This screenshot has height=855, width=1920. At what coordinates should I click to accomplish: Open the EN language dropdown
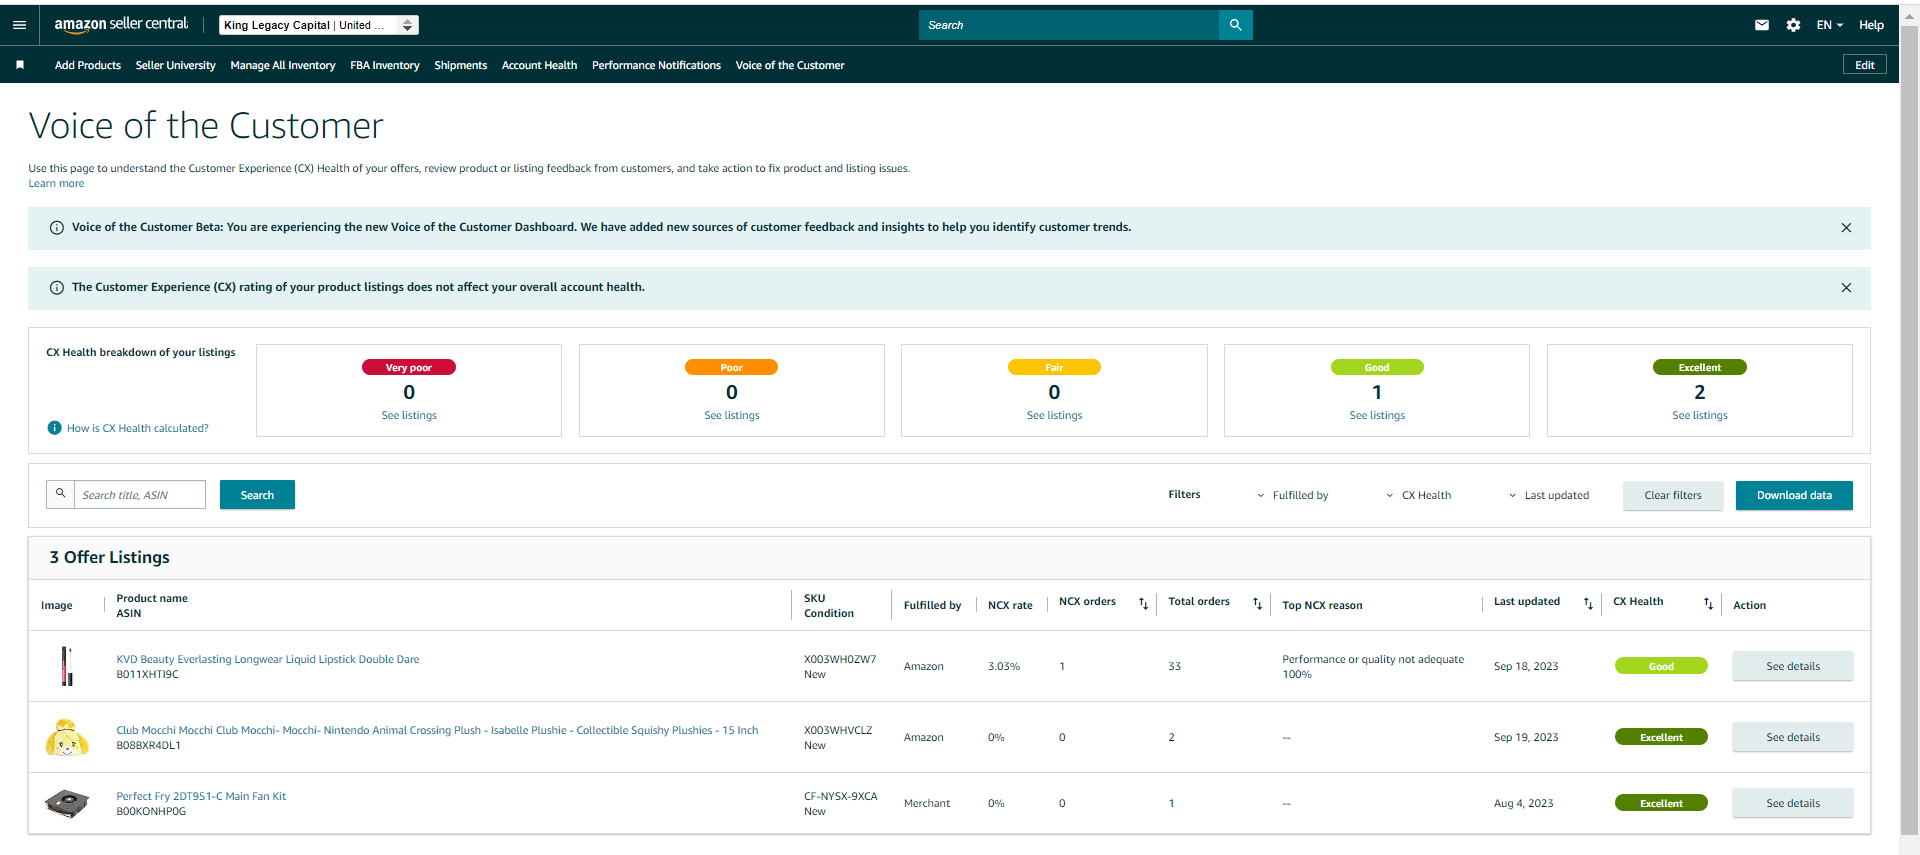pyautogui.click(x=1829, y=25)
